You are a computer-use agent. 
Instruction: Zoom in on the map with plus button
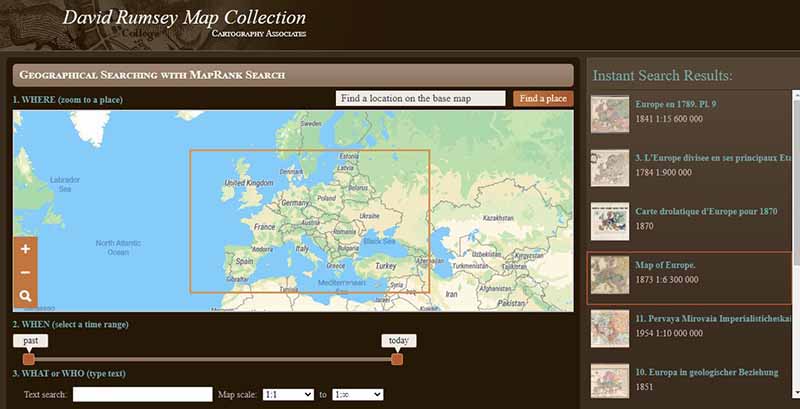click(25, 249)
